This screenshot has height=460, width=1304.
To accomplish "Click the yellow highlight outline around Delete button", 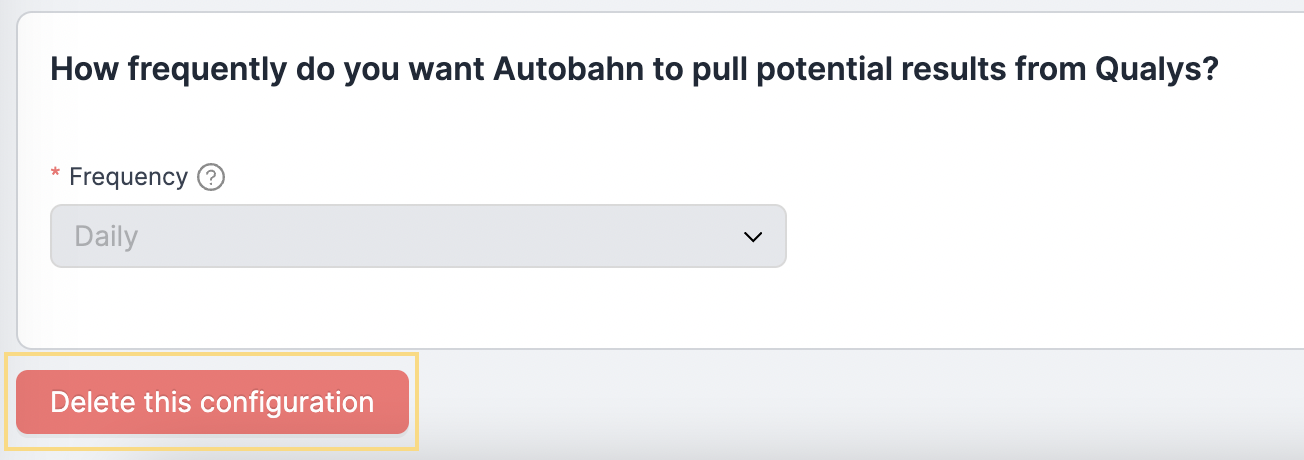I will (212, 354).
